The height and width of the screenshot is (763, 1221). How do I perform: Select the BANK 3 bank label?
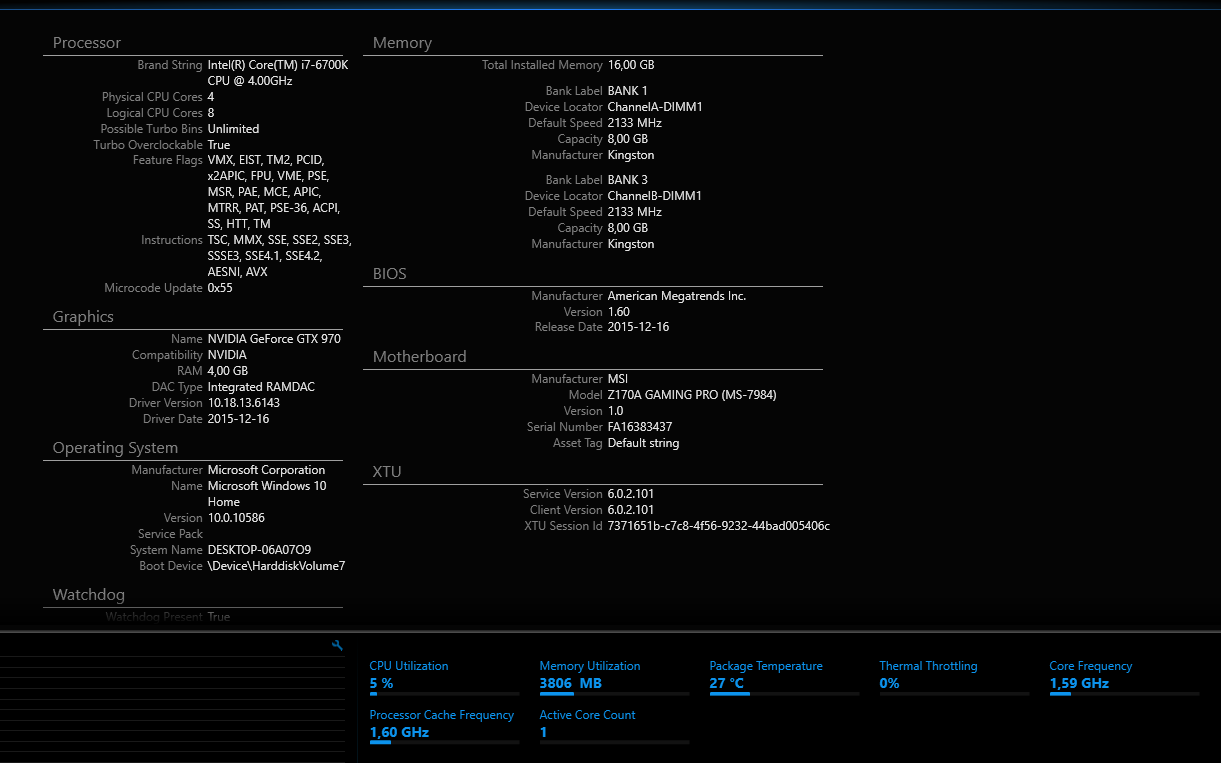tap(628, 180)
